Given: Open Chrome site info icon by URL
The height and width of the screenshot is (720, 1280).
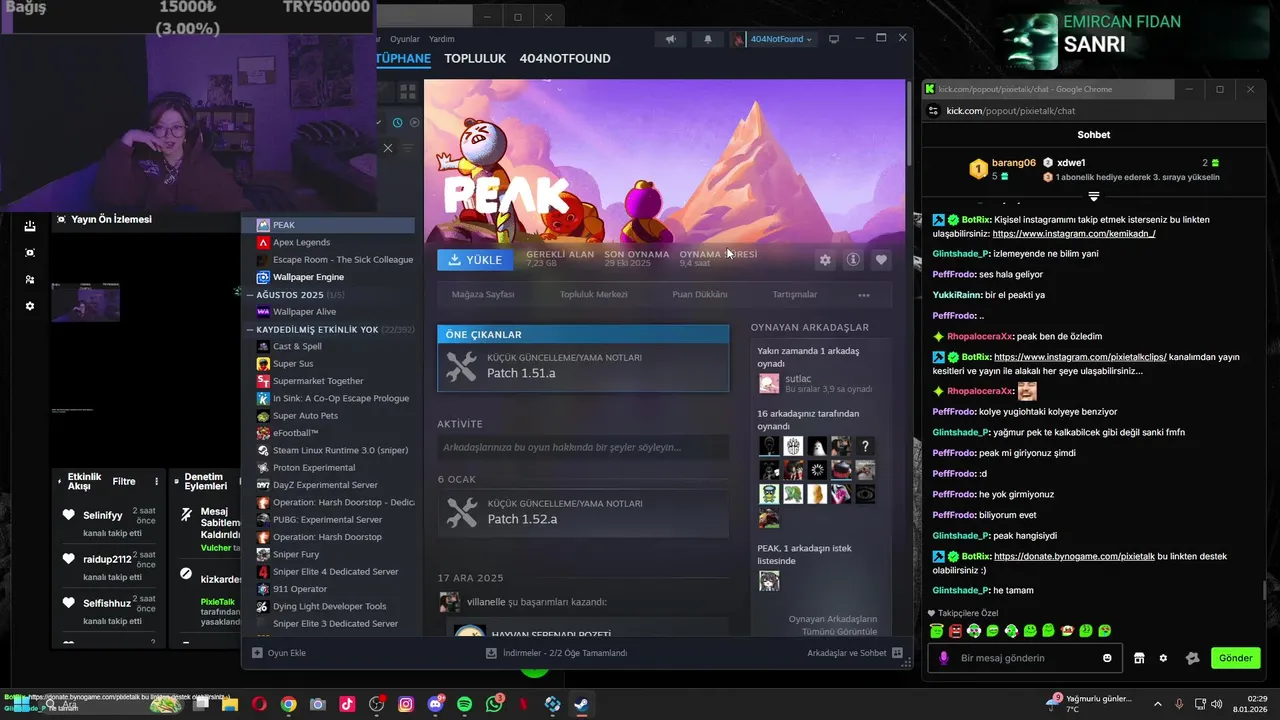Looking at the screenshot, I should point(934,111).
